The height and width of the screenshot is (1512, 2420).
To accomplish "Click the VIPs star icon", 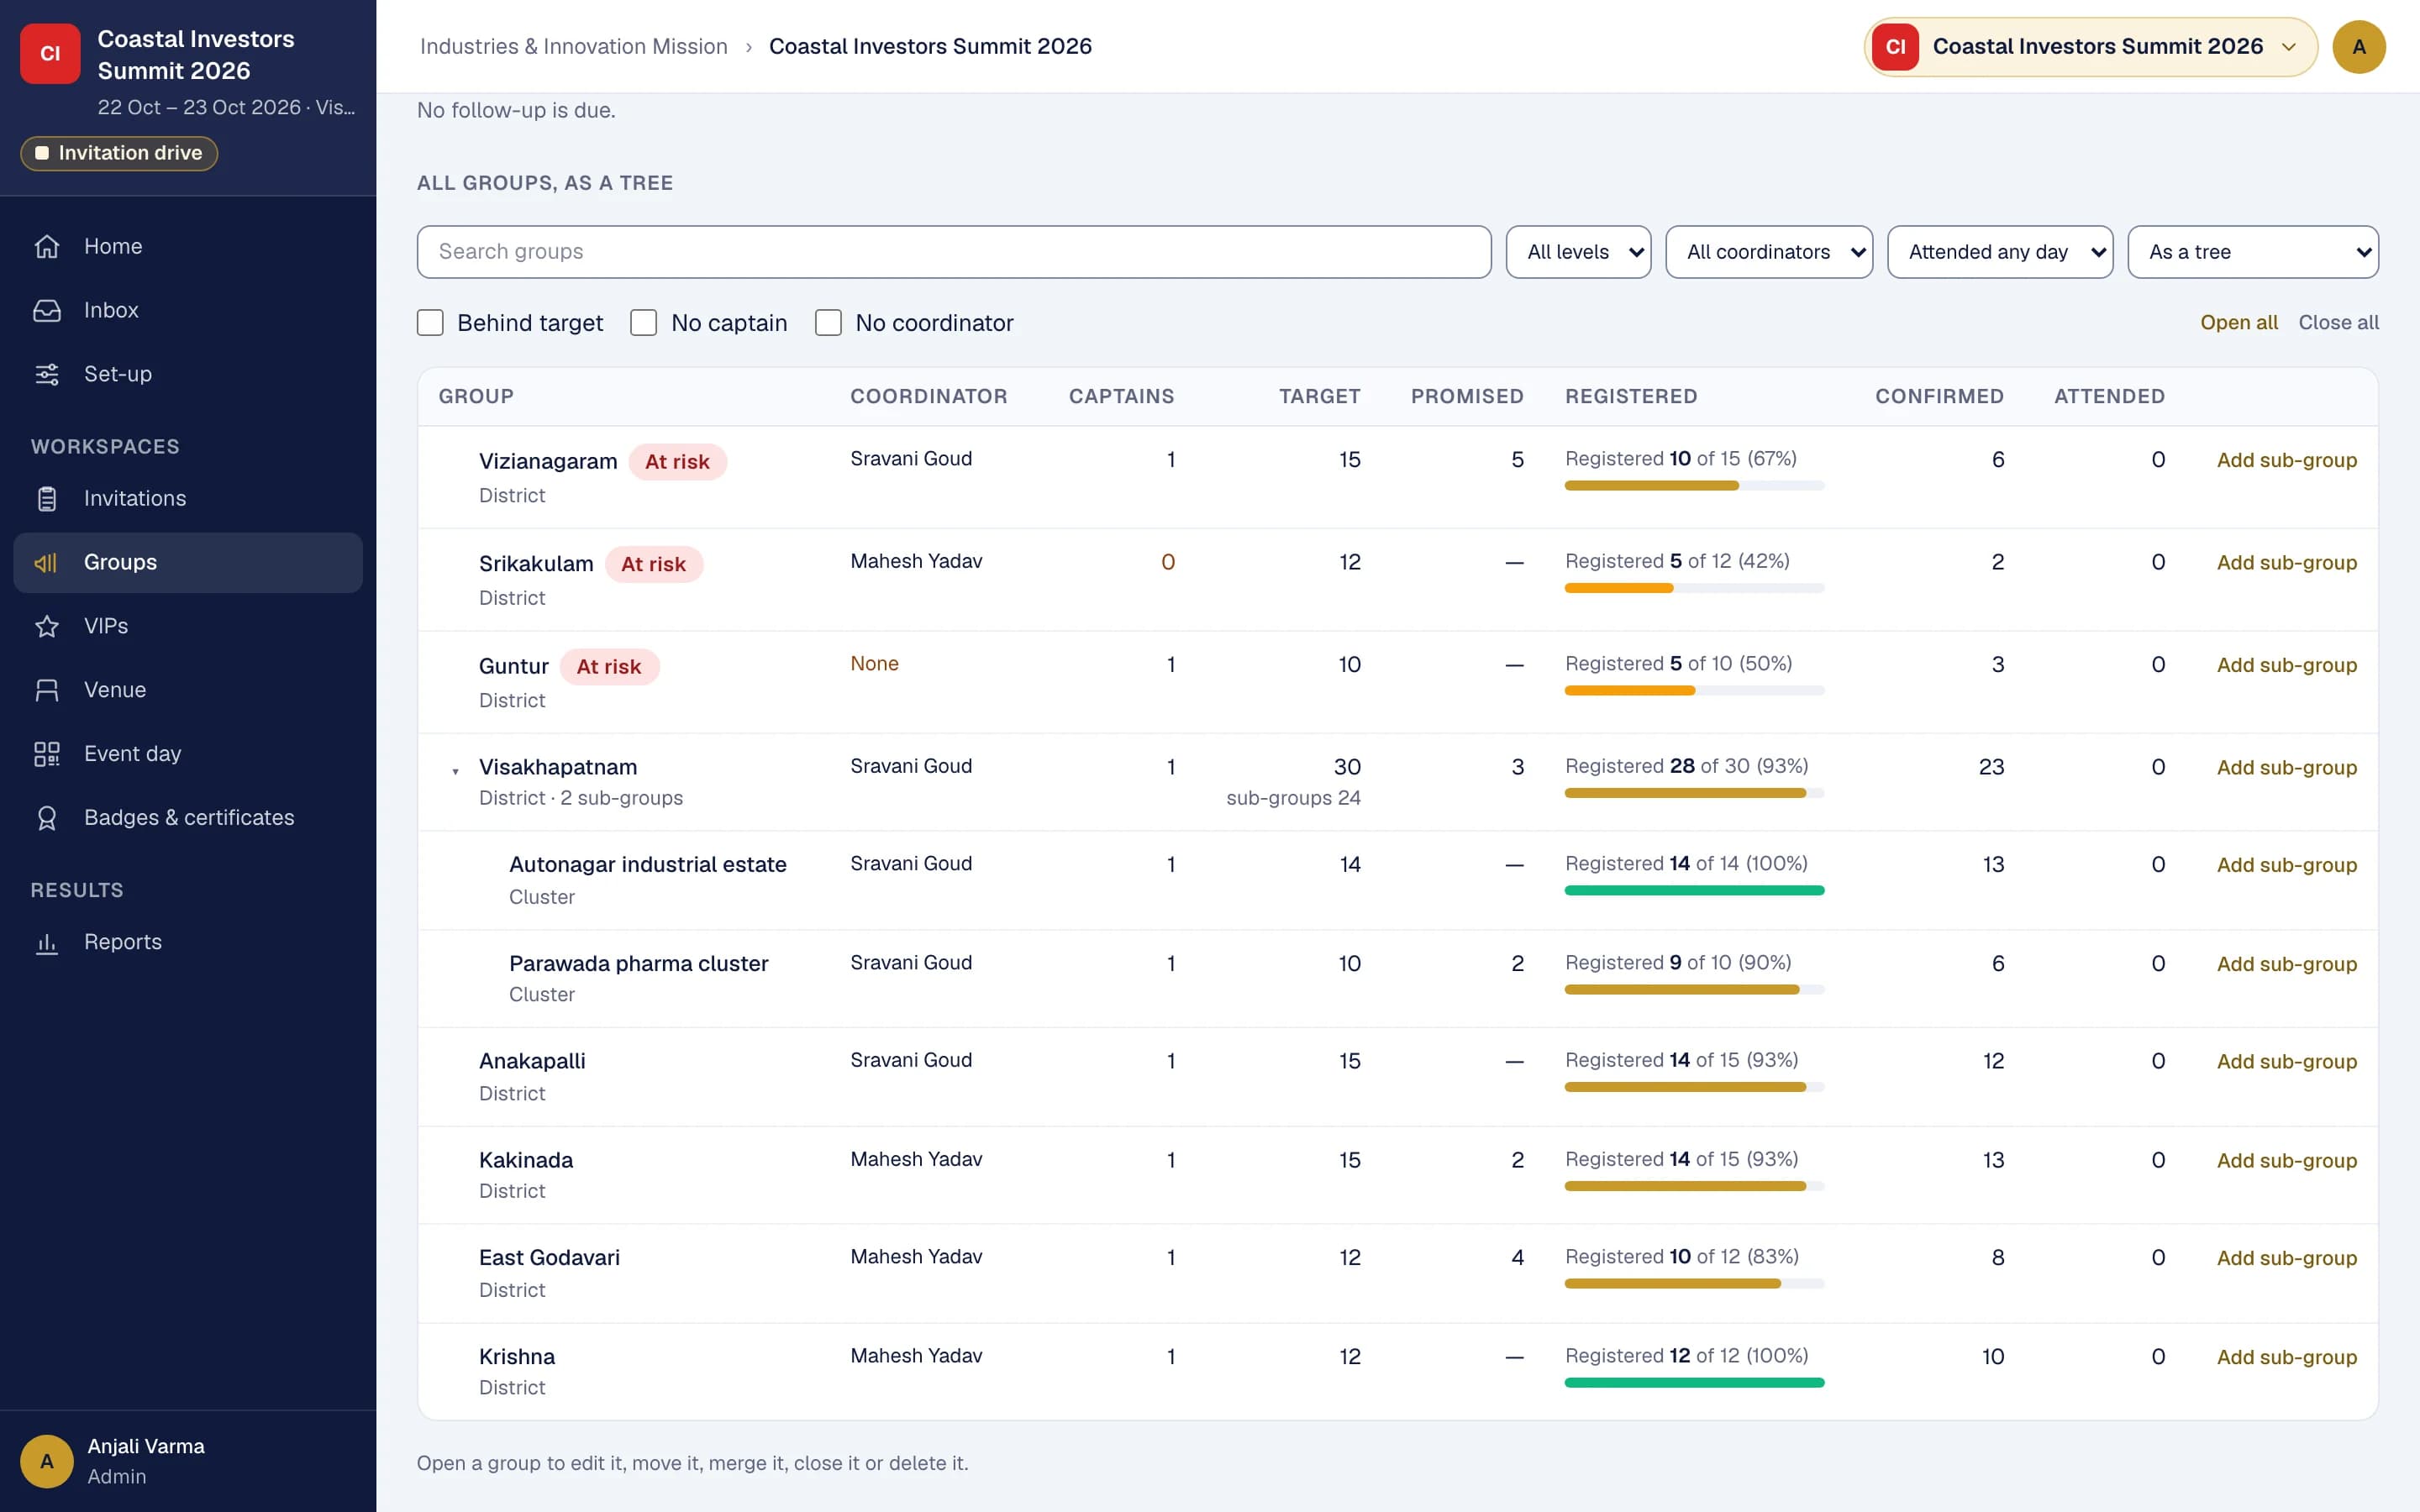I will tap(47, 626).
